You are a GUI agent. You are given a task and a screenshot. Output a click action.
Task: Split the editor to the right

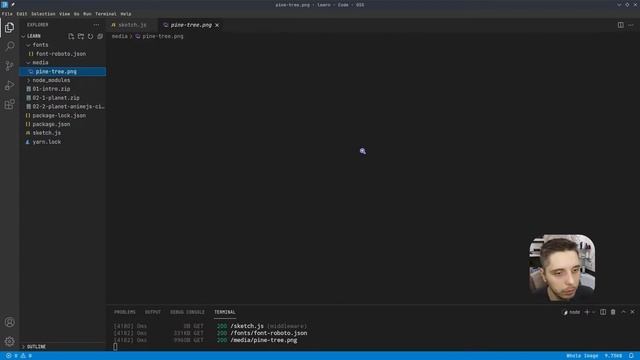tap(620, 25)
